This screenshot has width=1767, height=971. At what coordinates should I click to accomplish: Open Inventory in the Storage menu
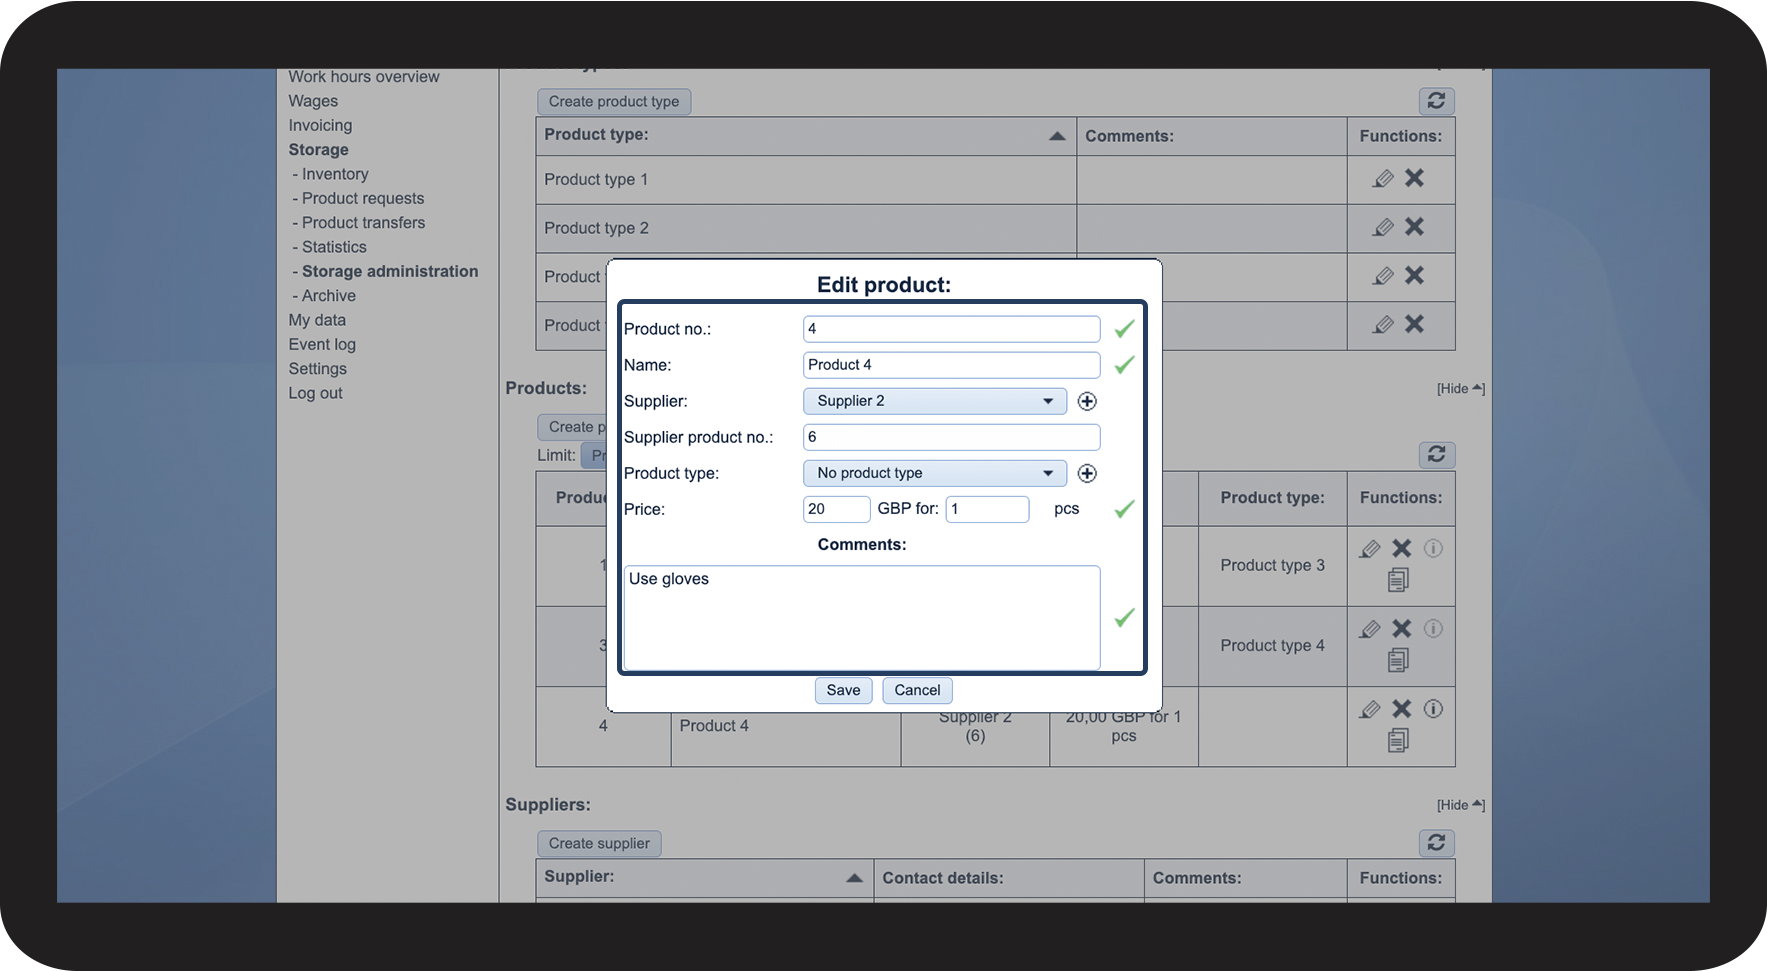tap(335, 174)
